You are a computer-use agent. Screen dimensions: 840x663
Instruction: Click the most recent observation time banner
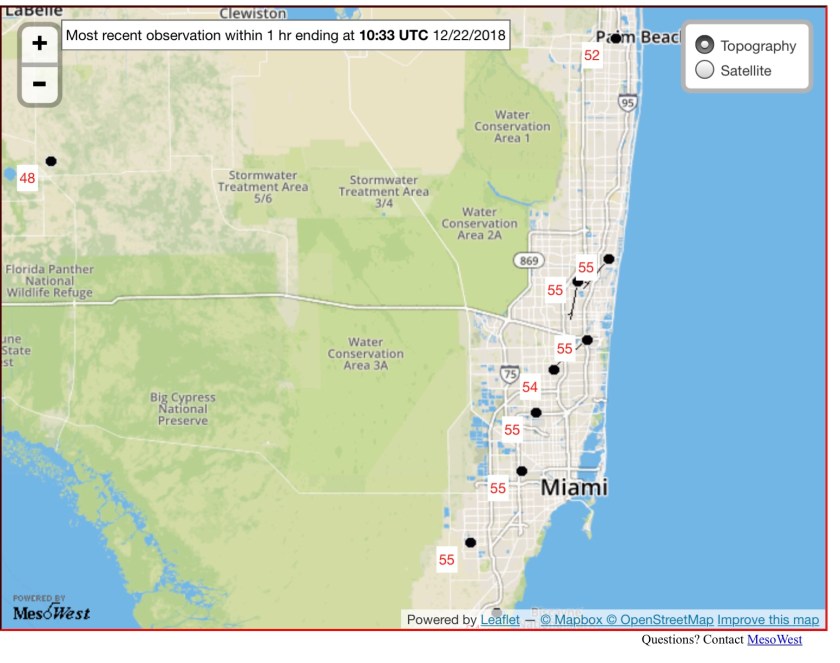[x=285, y=35]
